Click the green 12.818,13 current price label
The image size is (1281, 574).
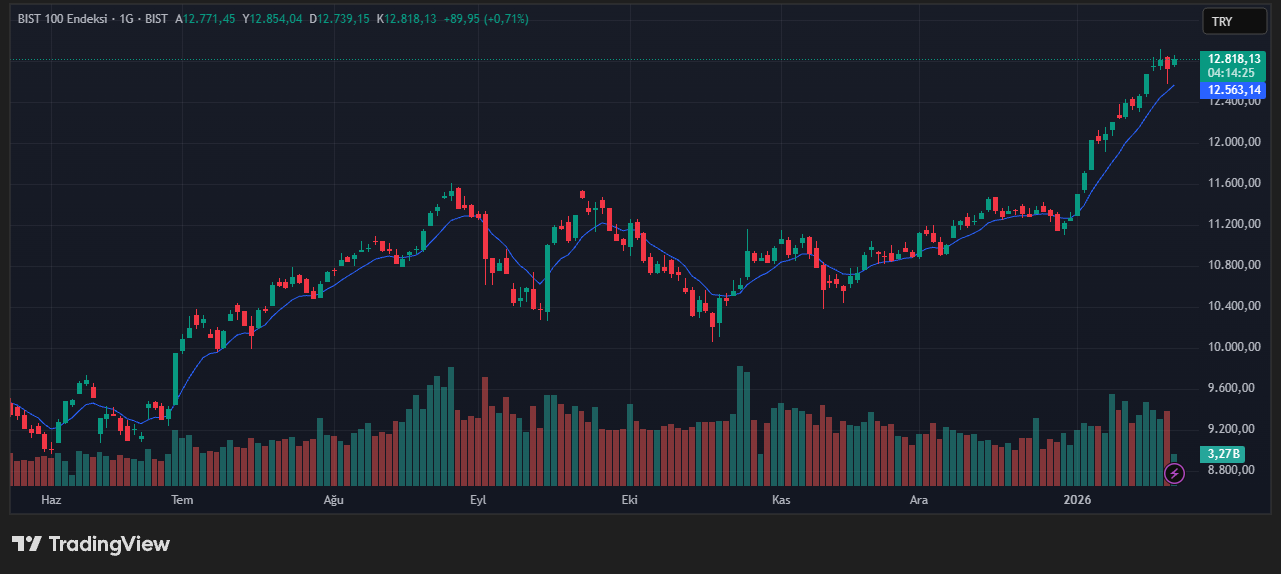point(1233,59)
